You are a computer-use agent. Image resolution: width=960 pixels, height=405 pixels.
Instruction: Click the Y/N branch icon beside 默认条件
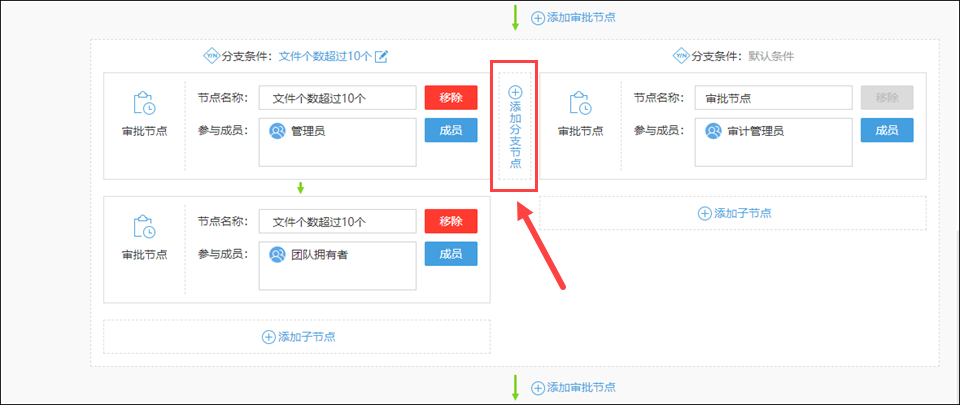681,56
